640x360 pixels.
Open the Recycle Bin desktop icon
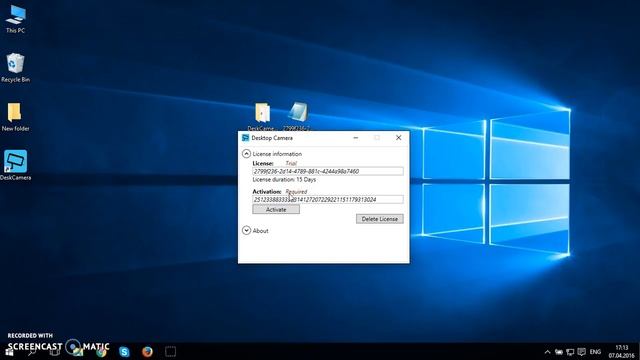pyautogui.click(x=16, y=68)
